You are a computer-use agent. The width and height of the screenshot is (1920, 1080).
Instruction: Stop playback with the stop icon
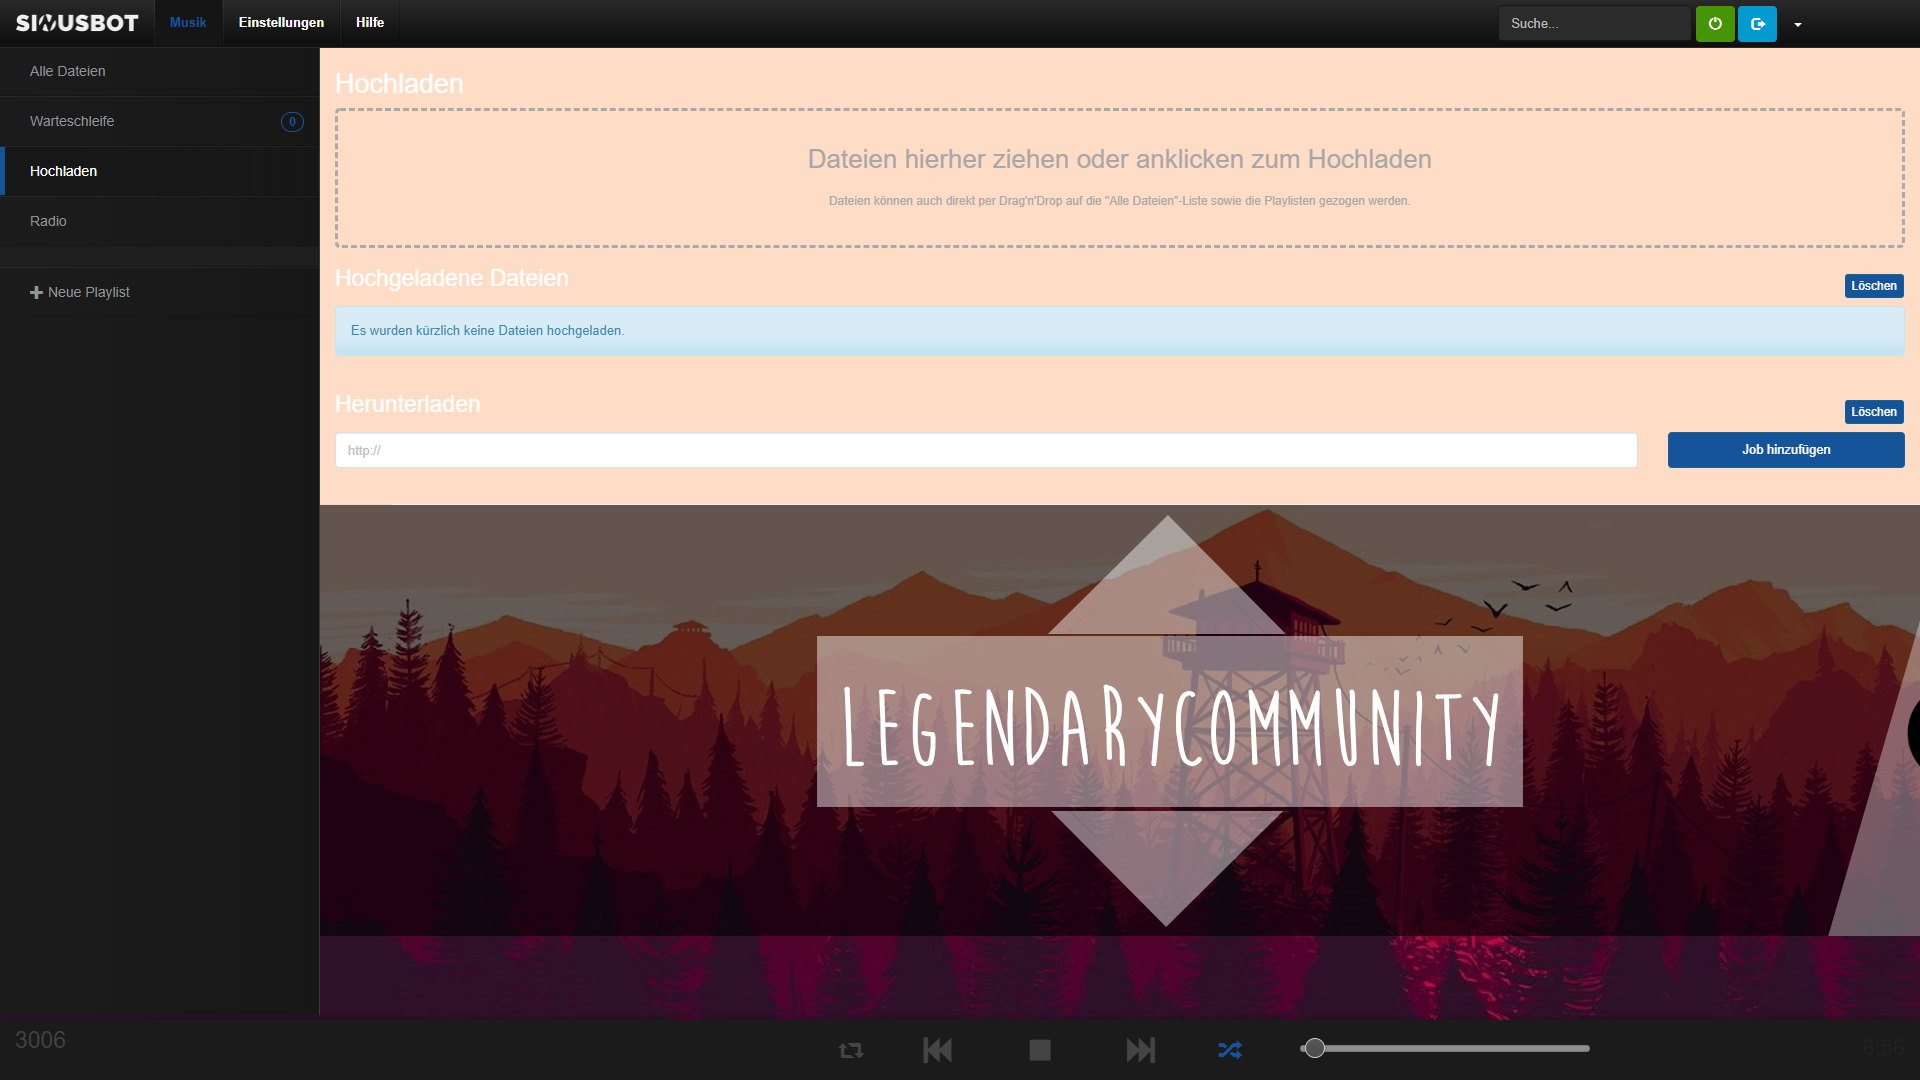(x=1040, y=1050)
